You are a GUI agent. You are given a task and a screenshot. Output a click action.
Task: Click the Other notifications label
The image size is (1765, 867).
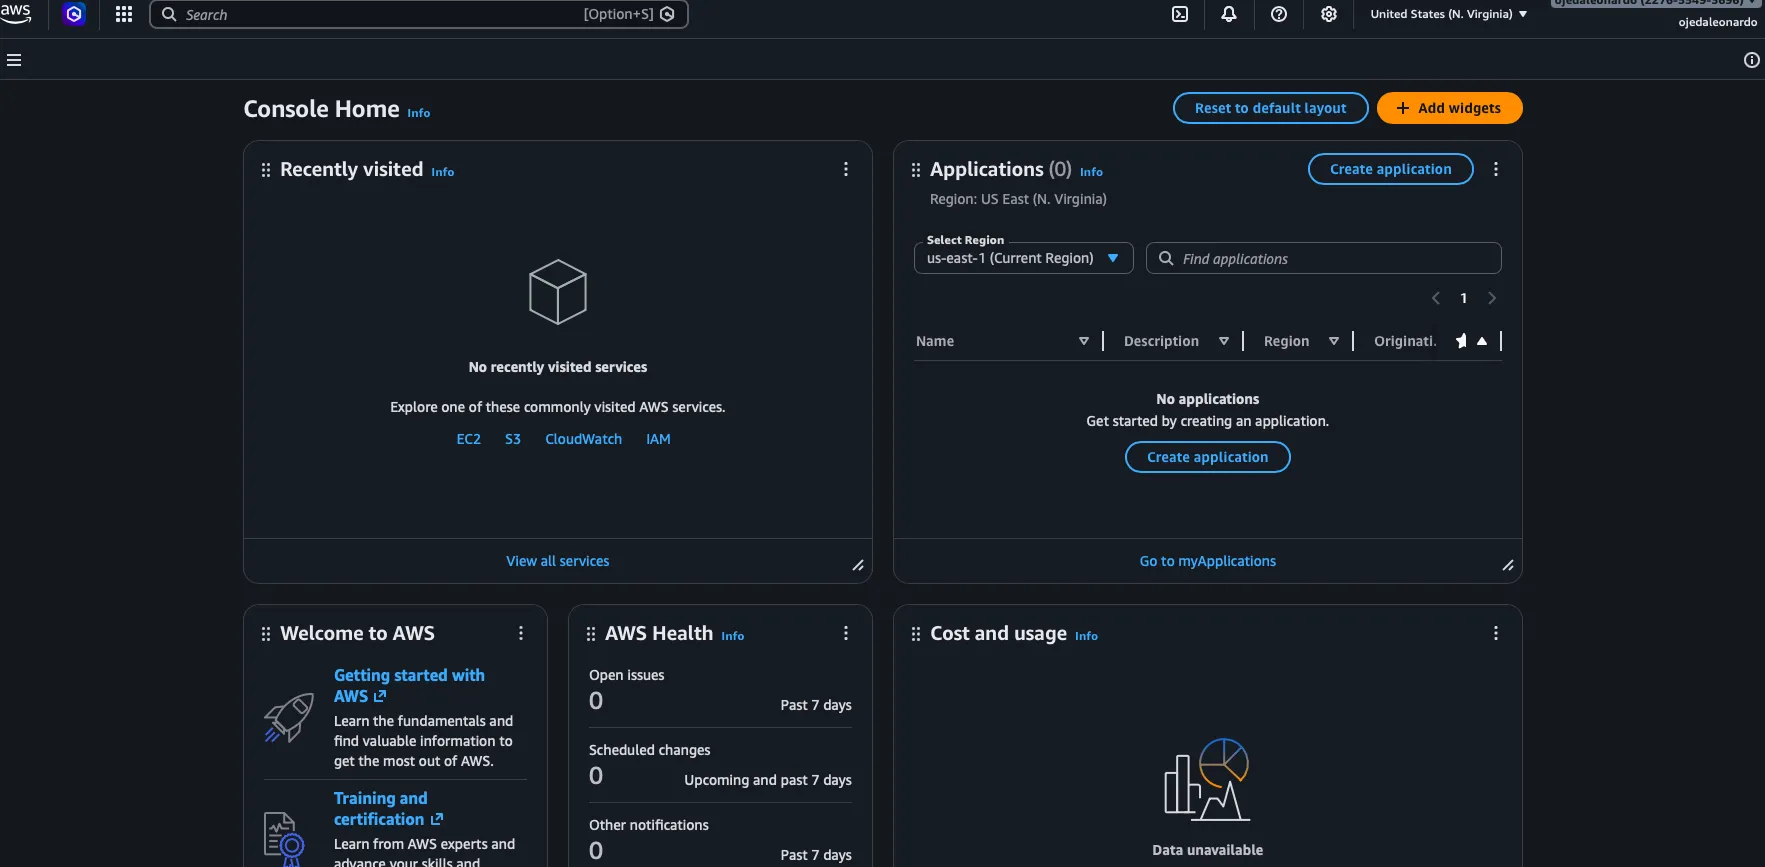click(649, 825)
